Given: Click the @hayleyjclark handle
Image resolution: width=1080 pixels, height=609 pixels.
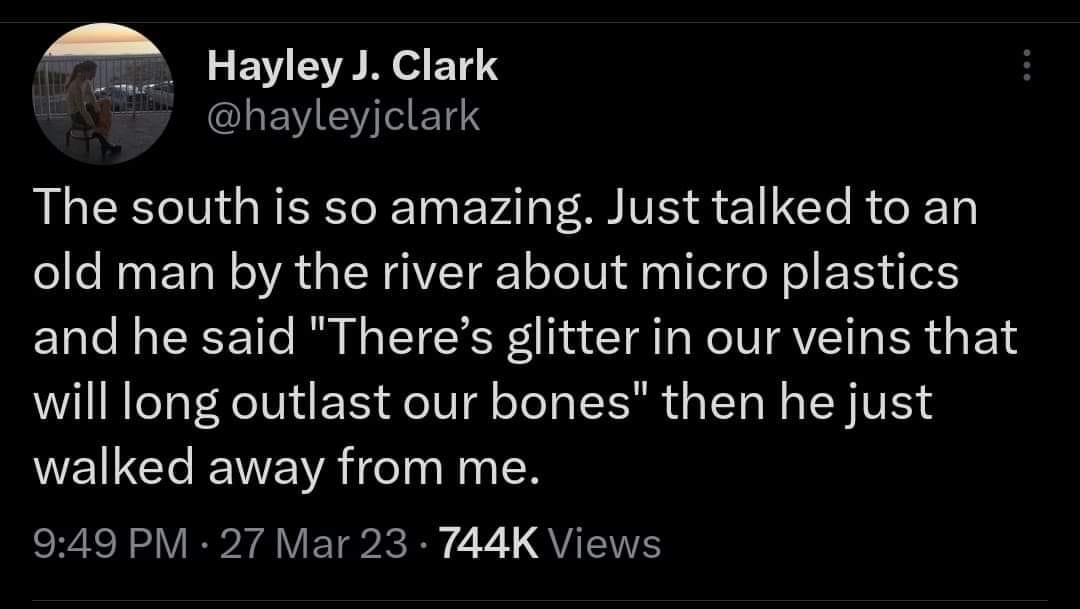Looking at the screenshot, I should click(343, 117).
